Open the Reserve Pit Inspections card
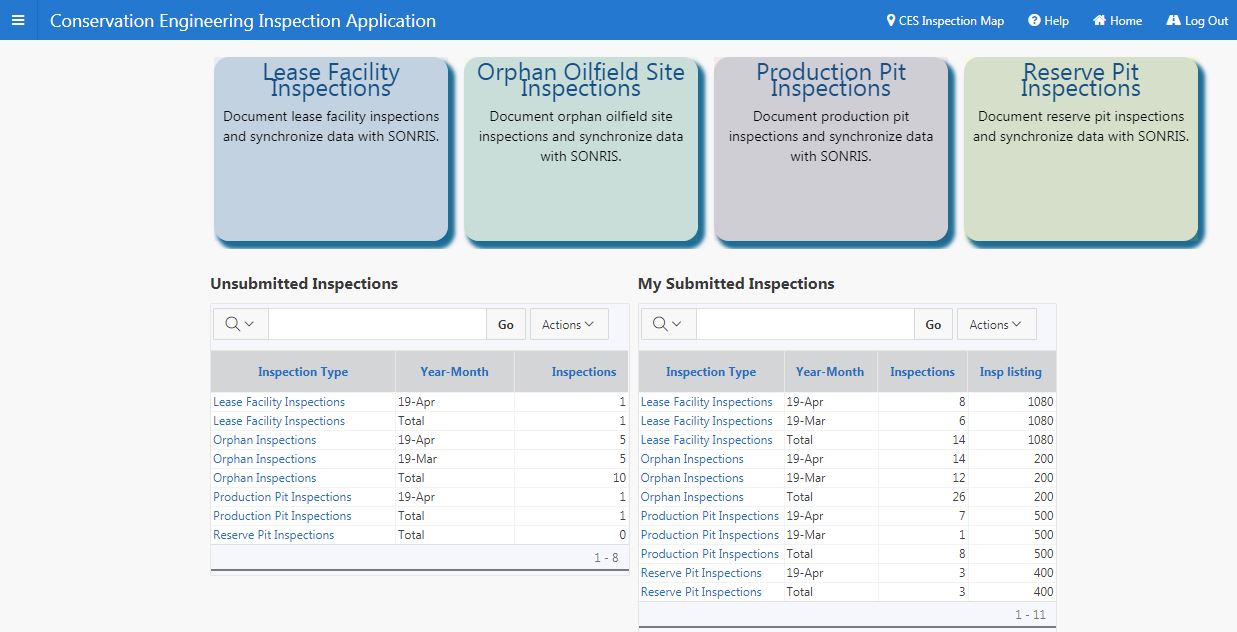This screenshot has height=632, width=1237. (1081, 150)
